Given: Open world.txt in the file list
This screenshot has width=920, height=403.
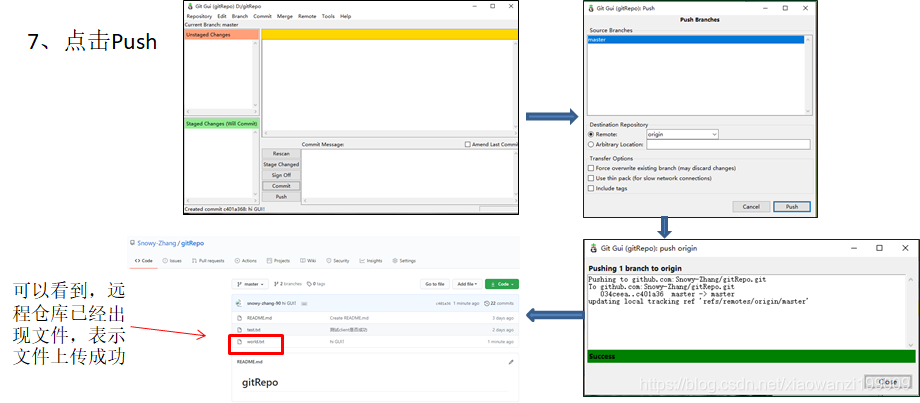Looking at the screenshot, I should coord(256,341).
